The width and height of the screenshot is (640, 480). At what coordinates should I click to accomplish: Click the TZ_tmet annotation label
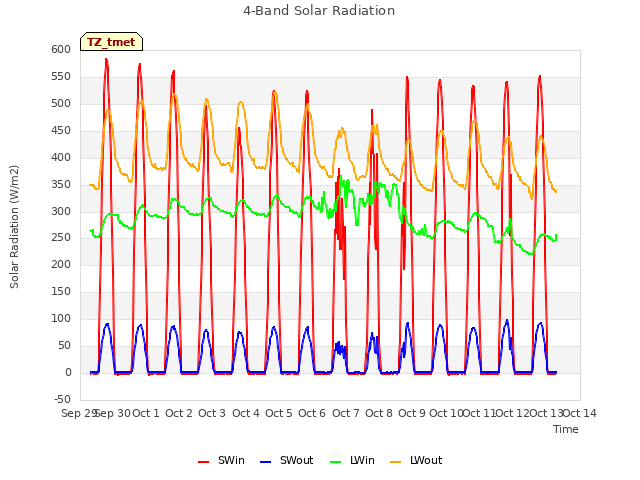coord(111,42)
